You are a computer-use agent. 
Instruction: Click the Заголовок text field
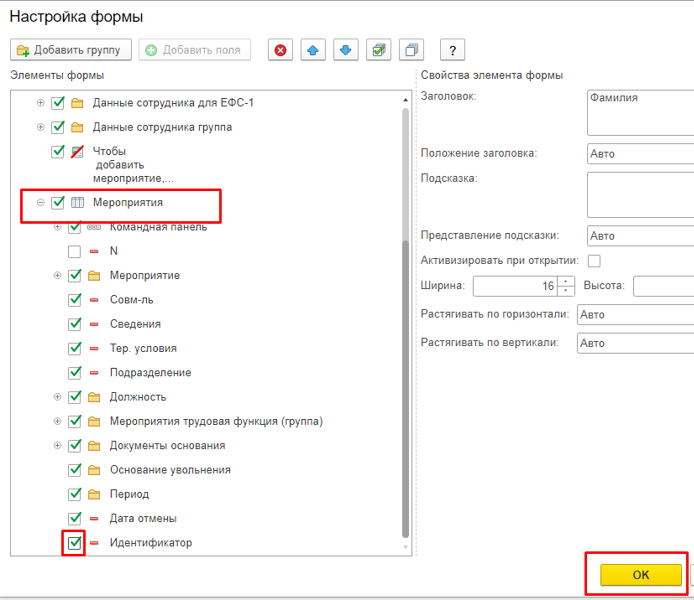(640, 113)
